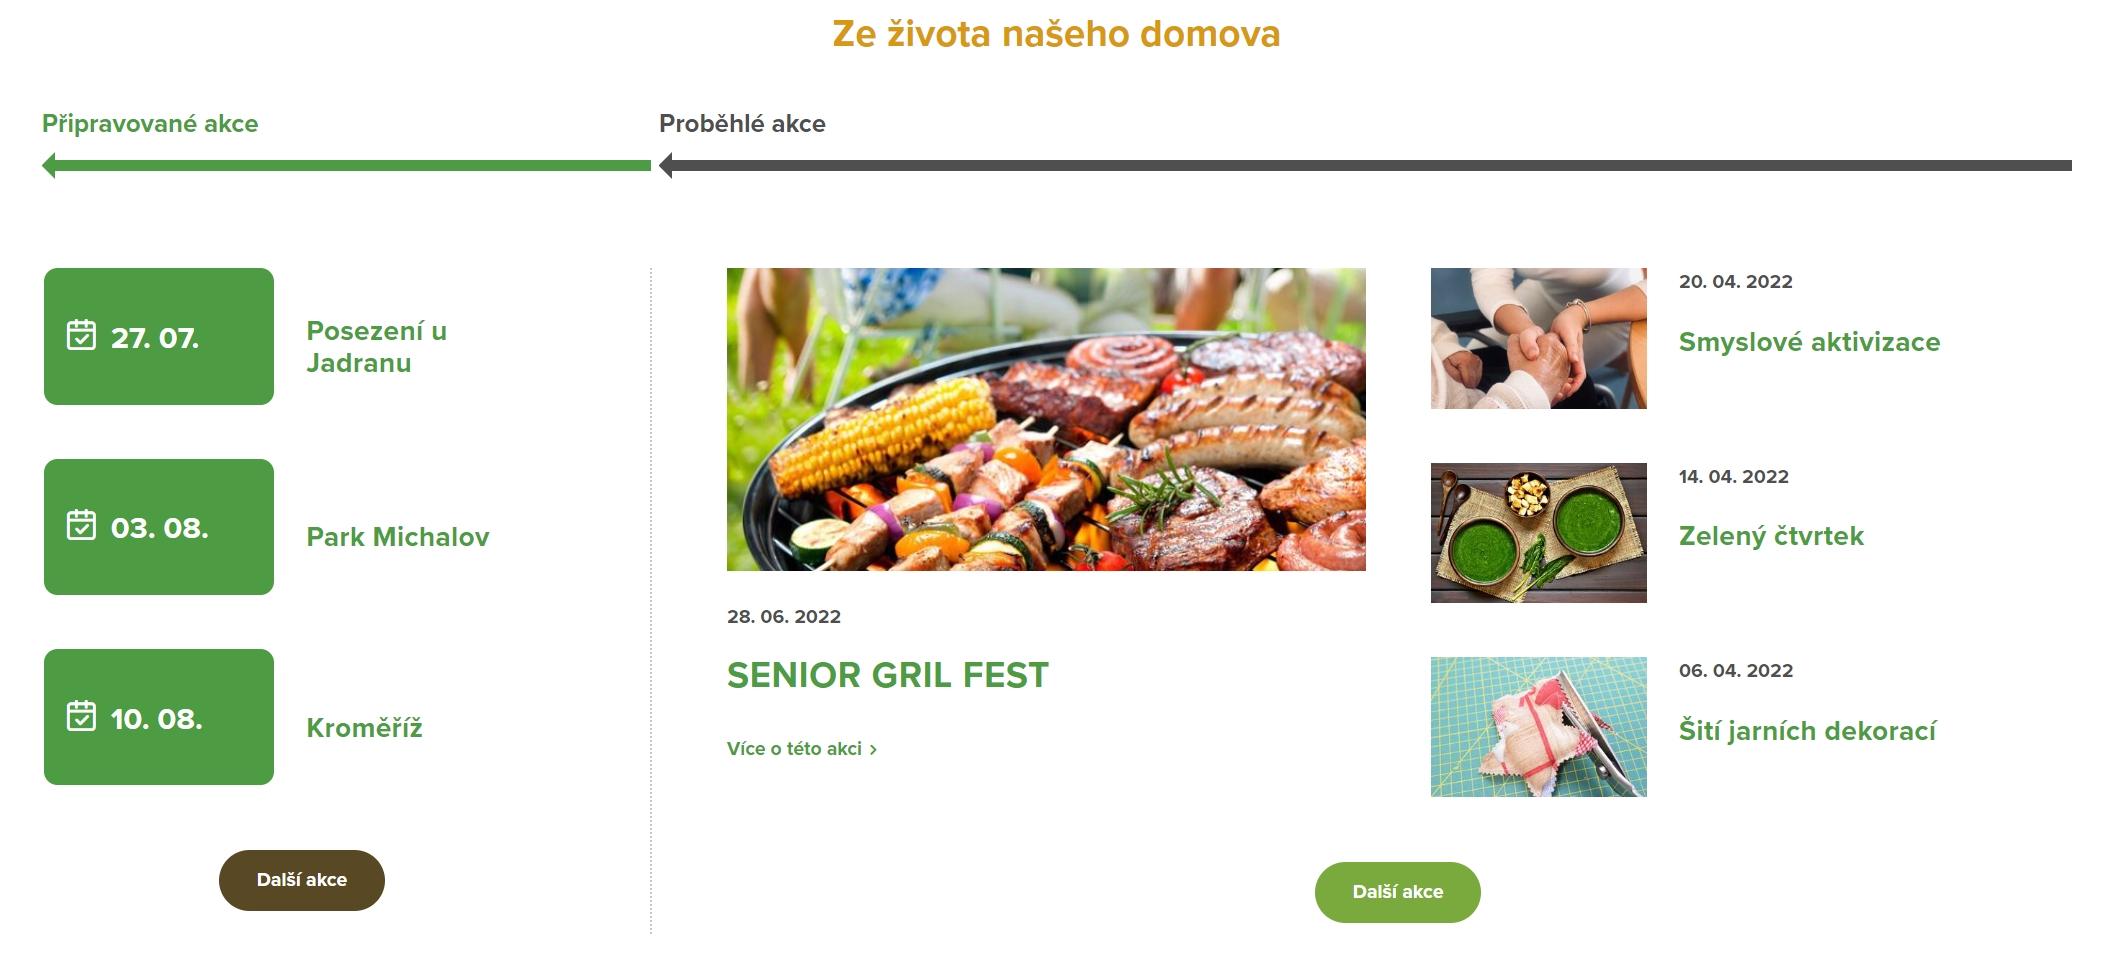Select the Smyslové aktivizace article title
The height and width of the screenshot is (961, 2115).
pos(1809,342)
